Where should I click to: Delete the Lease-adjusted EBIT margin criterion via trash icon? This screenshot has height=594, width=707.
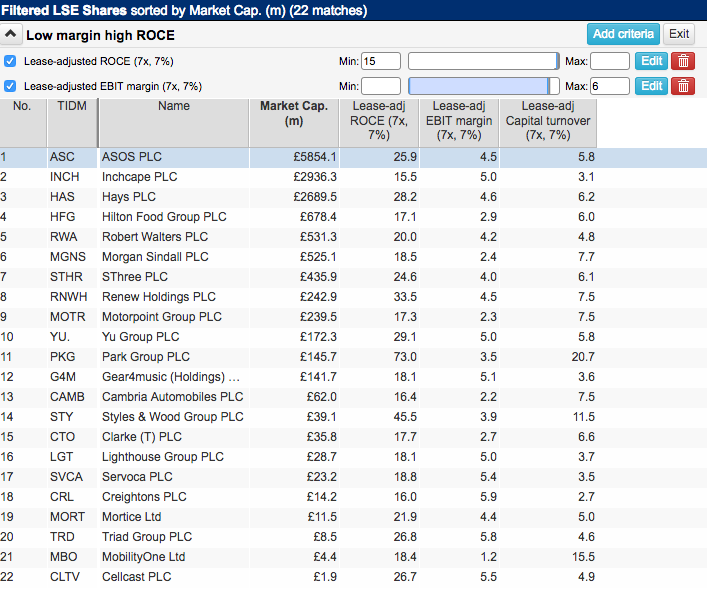(683, 86)
